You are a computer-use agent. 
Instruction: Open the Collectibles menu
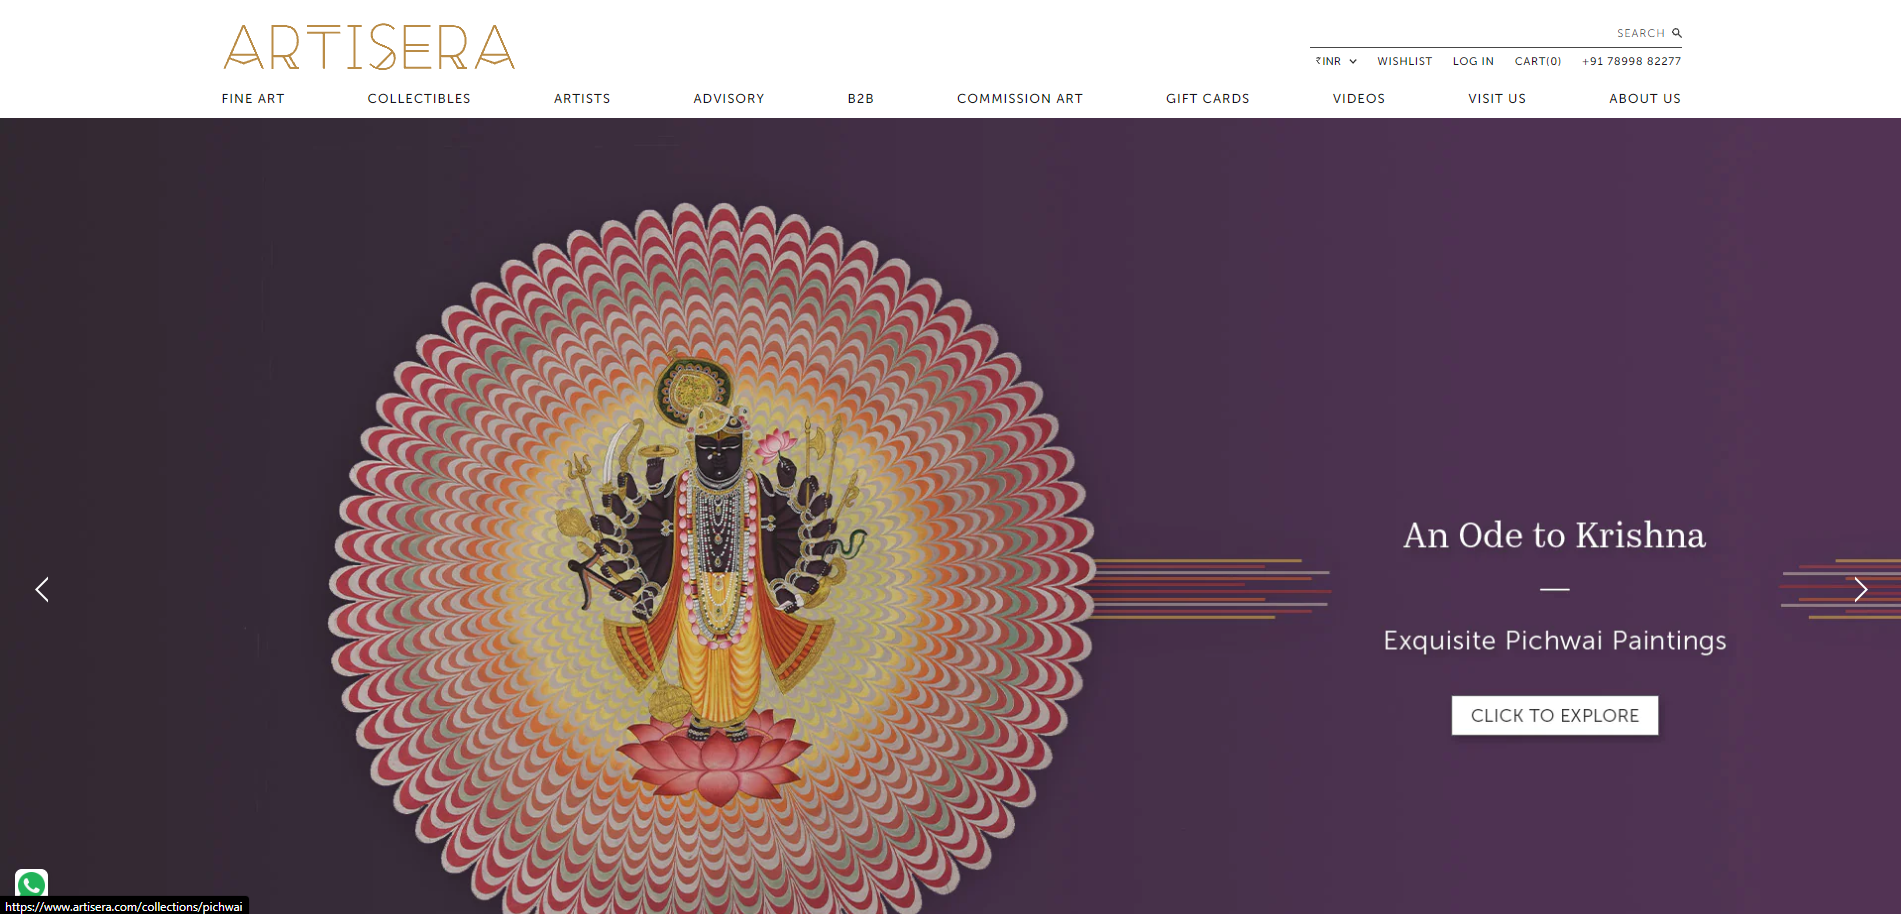tap(419, 98)
